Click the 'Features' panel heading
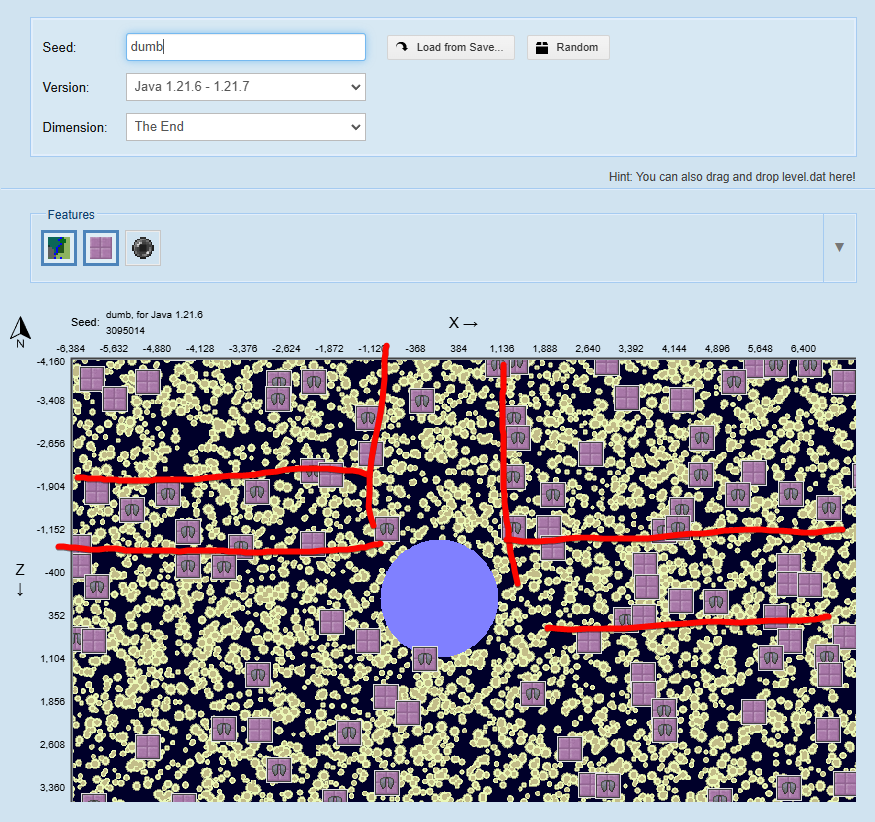Image resolution: width=875 pixels, height=822 pixels. (x=71, y=215)
